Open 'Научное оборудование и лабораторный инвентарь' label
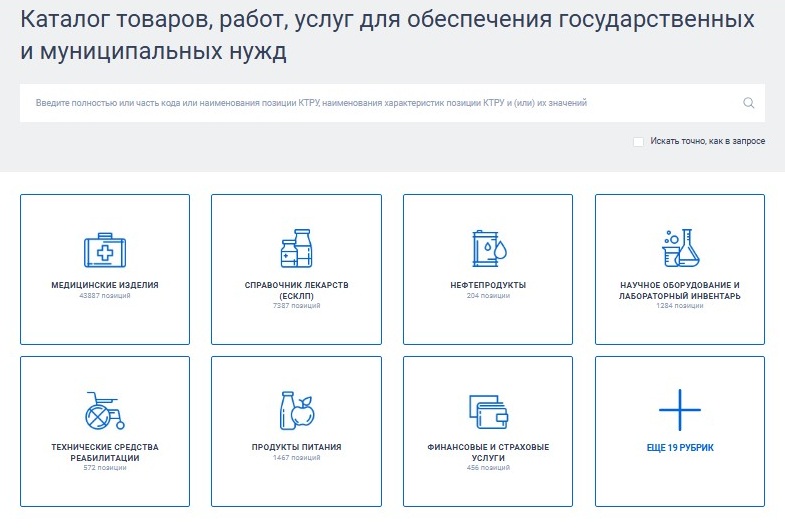This screenshot has width=785, height=530. pyautogui.click(x=680, y=290)
